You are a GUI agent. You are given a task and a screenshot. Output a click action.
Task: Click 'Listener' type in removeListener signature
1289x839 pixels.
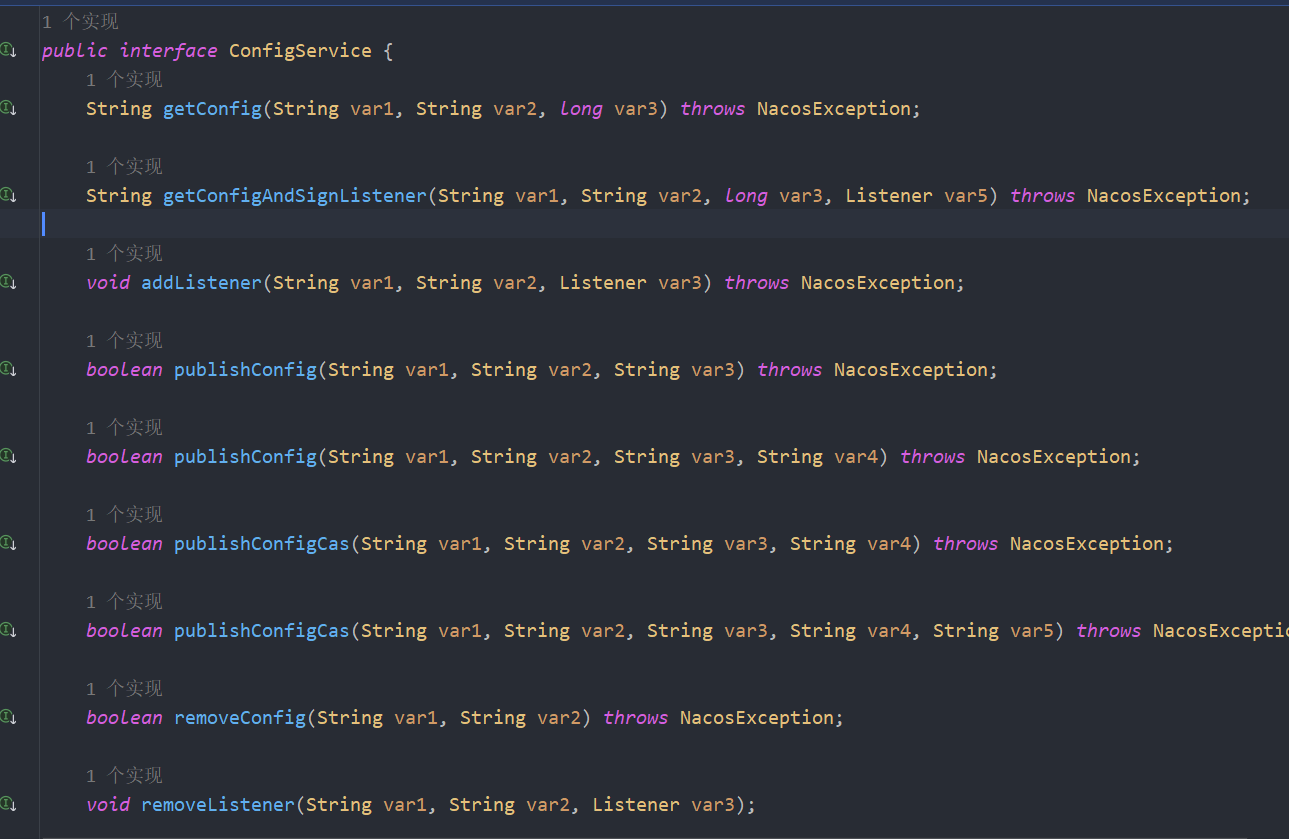pyautogui.click(x=636, y=805)
